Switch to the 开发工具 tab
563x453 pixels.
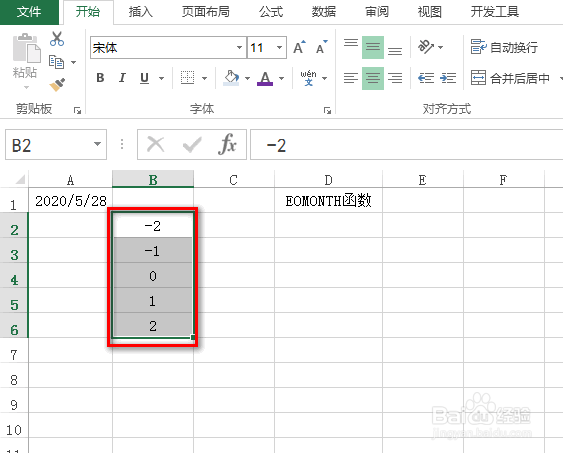[x=495, y=12]
